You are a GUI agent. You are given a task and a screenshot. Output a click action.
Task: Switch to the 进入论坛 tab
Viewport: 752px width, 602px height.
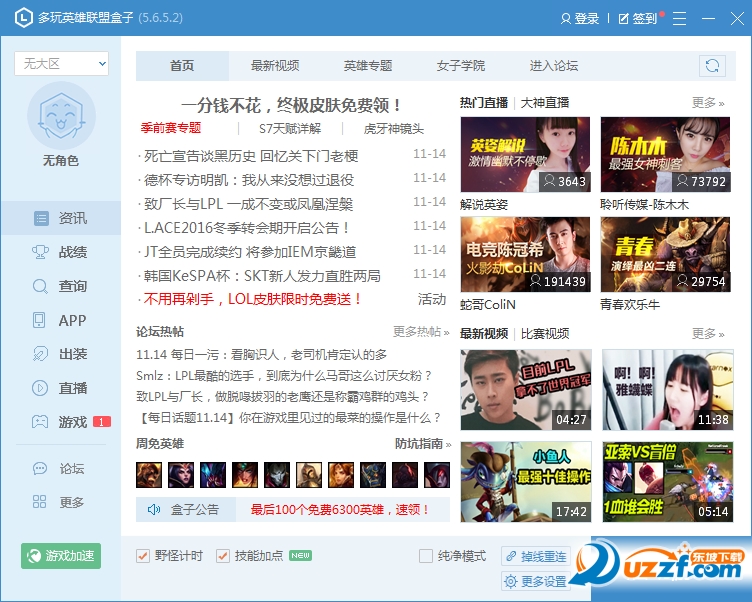coord(553,66)
